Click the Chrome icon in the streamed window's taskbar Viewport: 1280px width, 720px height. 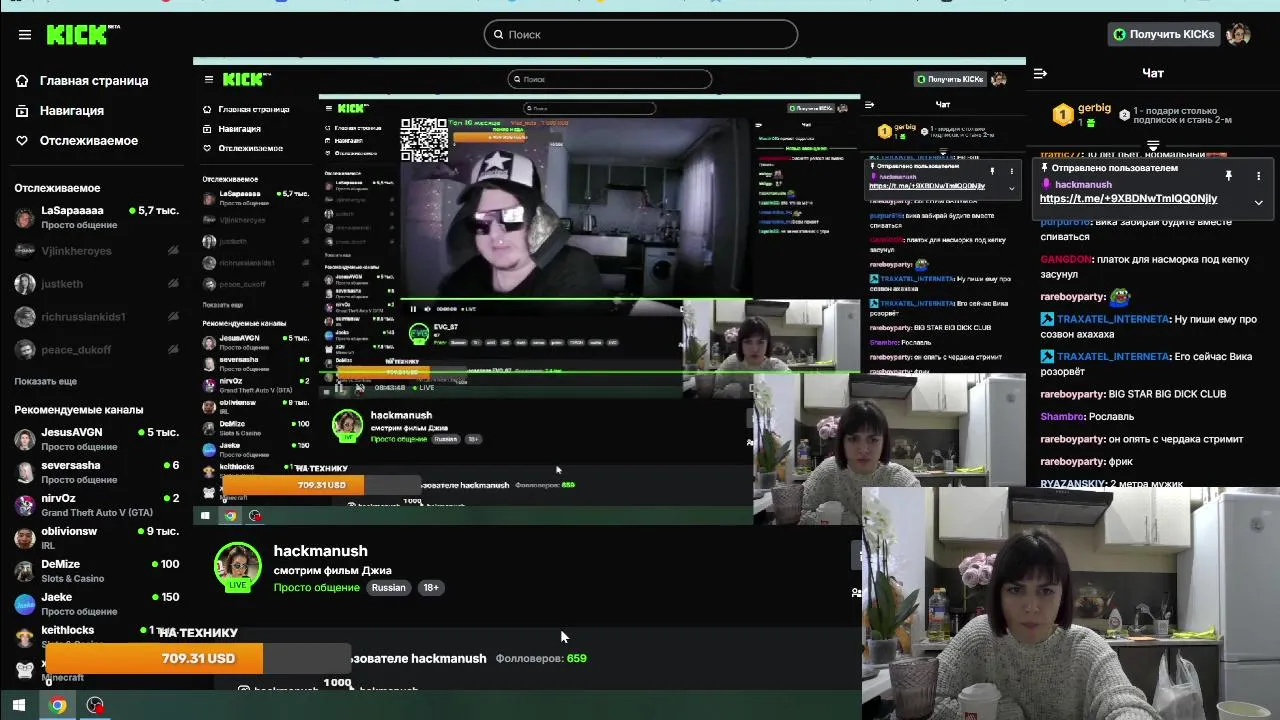tap(230, 516)
